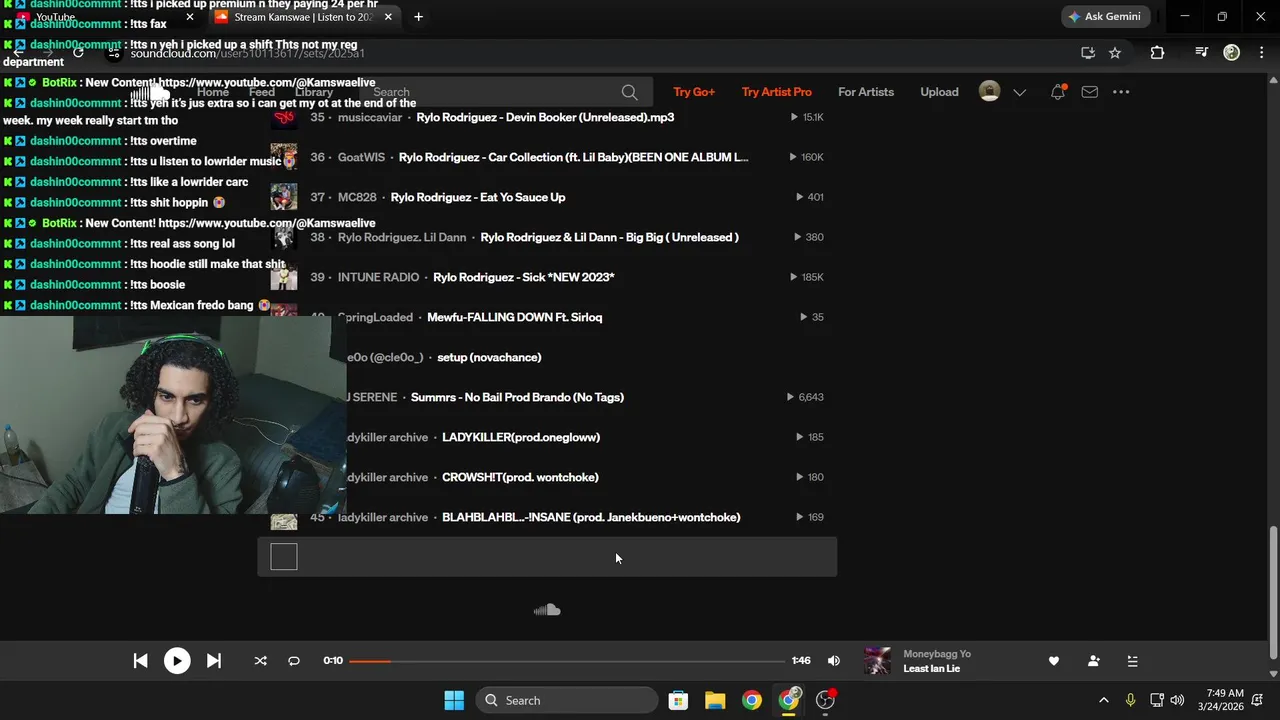Open Chrome three-dot menu

[1260, 53]
